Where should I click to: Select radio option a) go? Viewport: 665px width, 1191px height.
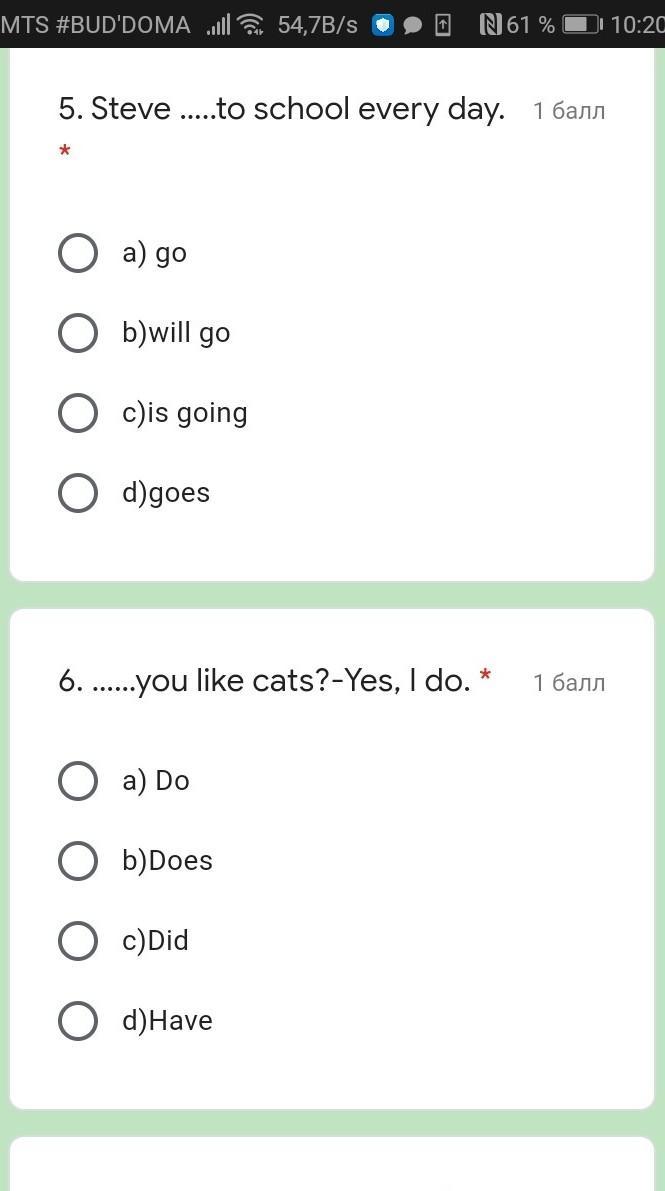[78, 253]
